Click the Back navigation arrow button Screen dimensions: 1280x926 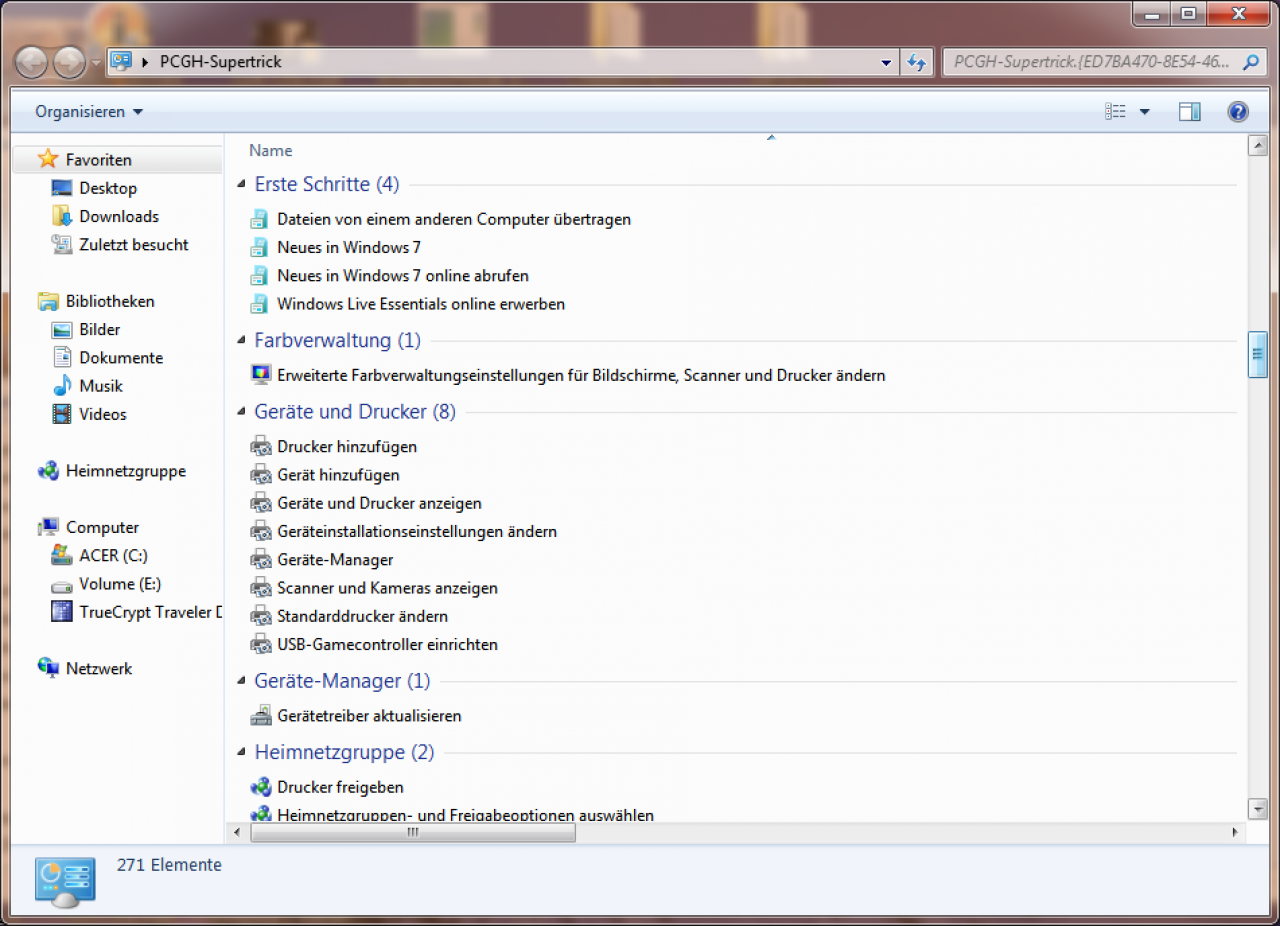click(x=32, y=62)
